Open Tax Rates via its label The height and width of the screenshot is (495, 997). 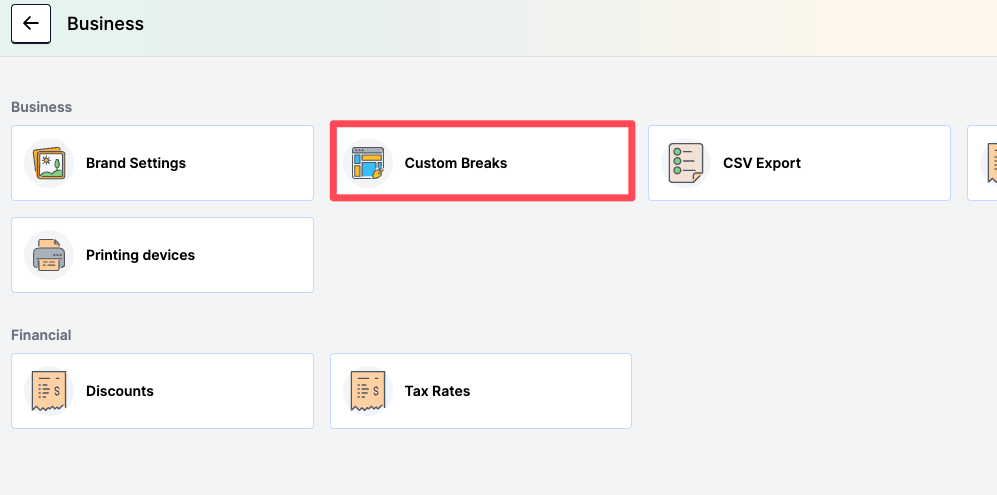[x=437, y=391]
